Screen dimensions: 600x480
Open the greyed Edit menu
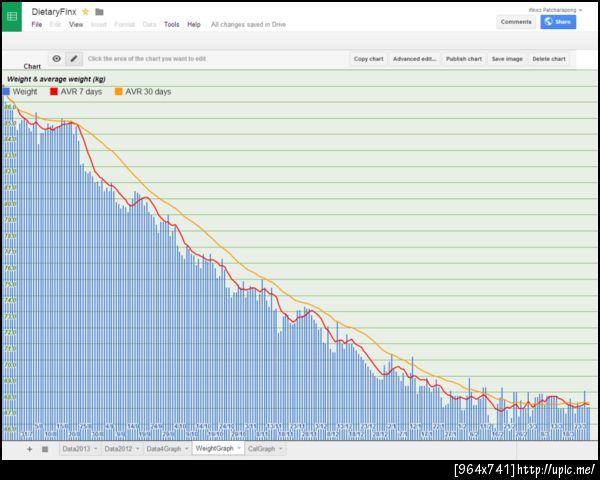[55, 24]
